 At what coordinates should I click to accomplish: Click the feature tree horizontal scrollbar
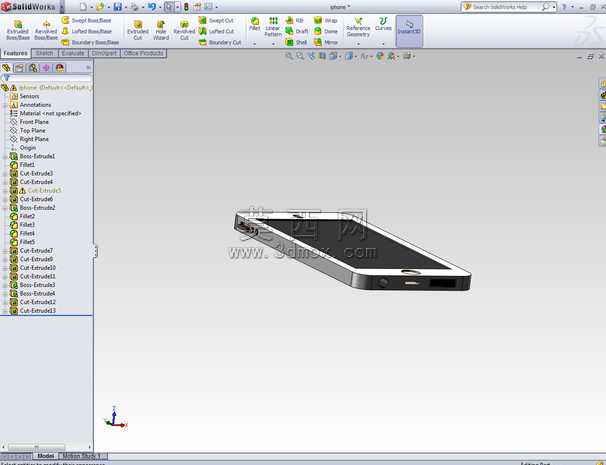tap(36, 447)
